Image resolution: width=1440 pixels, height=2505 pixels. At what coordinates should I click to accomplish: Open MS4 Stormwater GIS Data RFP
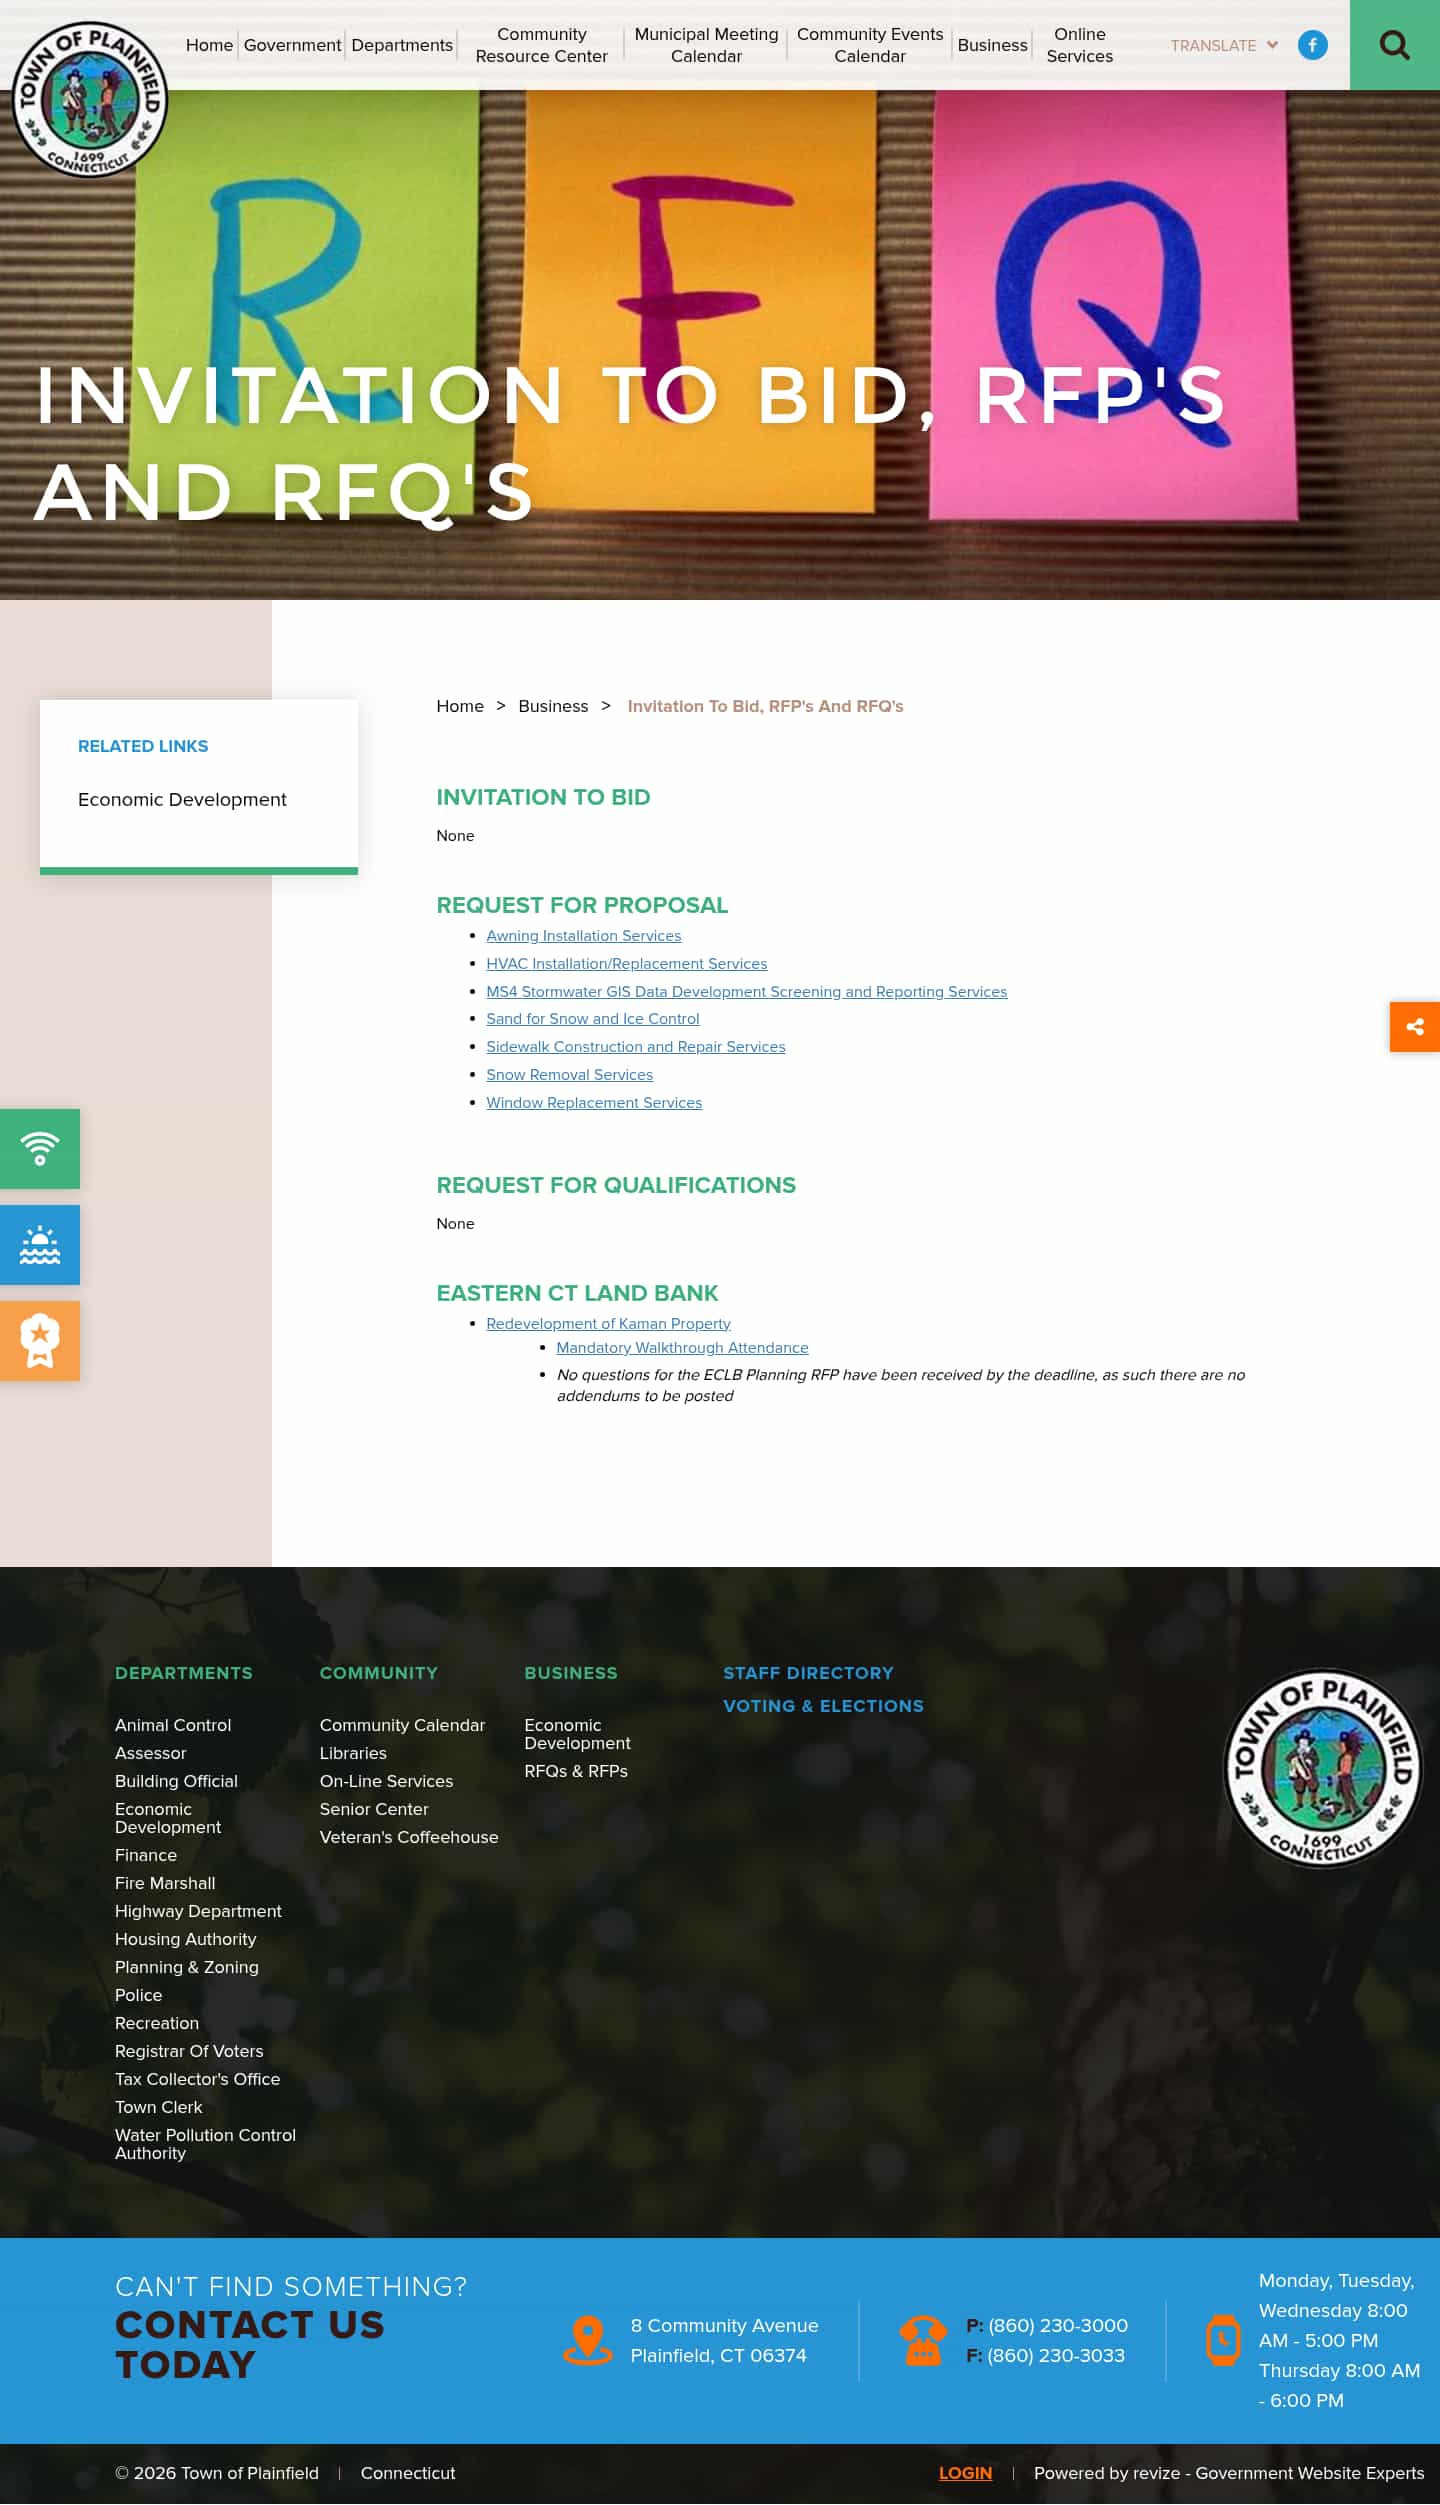point(746,992)
